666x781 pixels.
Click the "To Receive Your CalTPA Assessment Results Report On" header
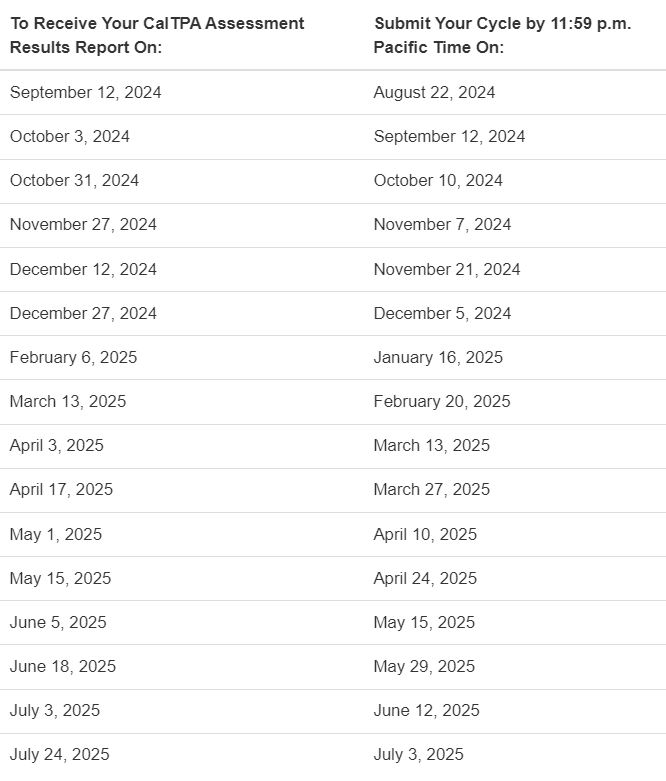click(157, 35)
